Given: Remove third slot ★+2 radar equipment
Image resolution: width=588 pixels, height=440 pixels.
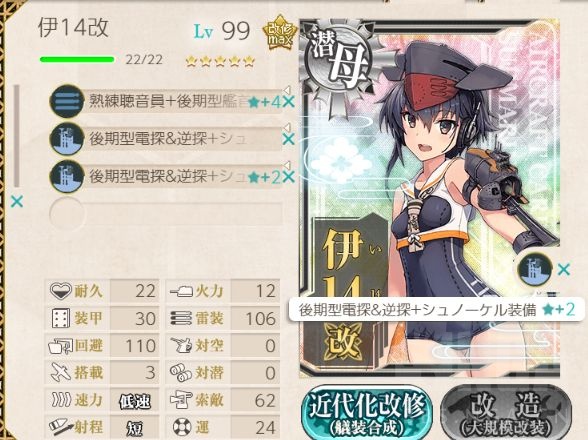Looking at the screenshot, I should (x=288, y=177).
